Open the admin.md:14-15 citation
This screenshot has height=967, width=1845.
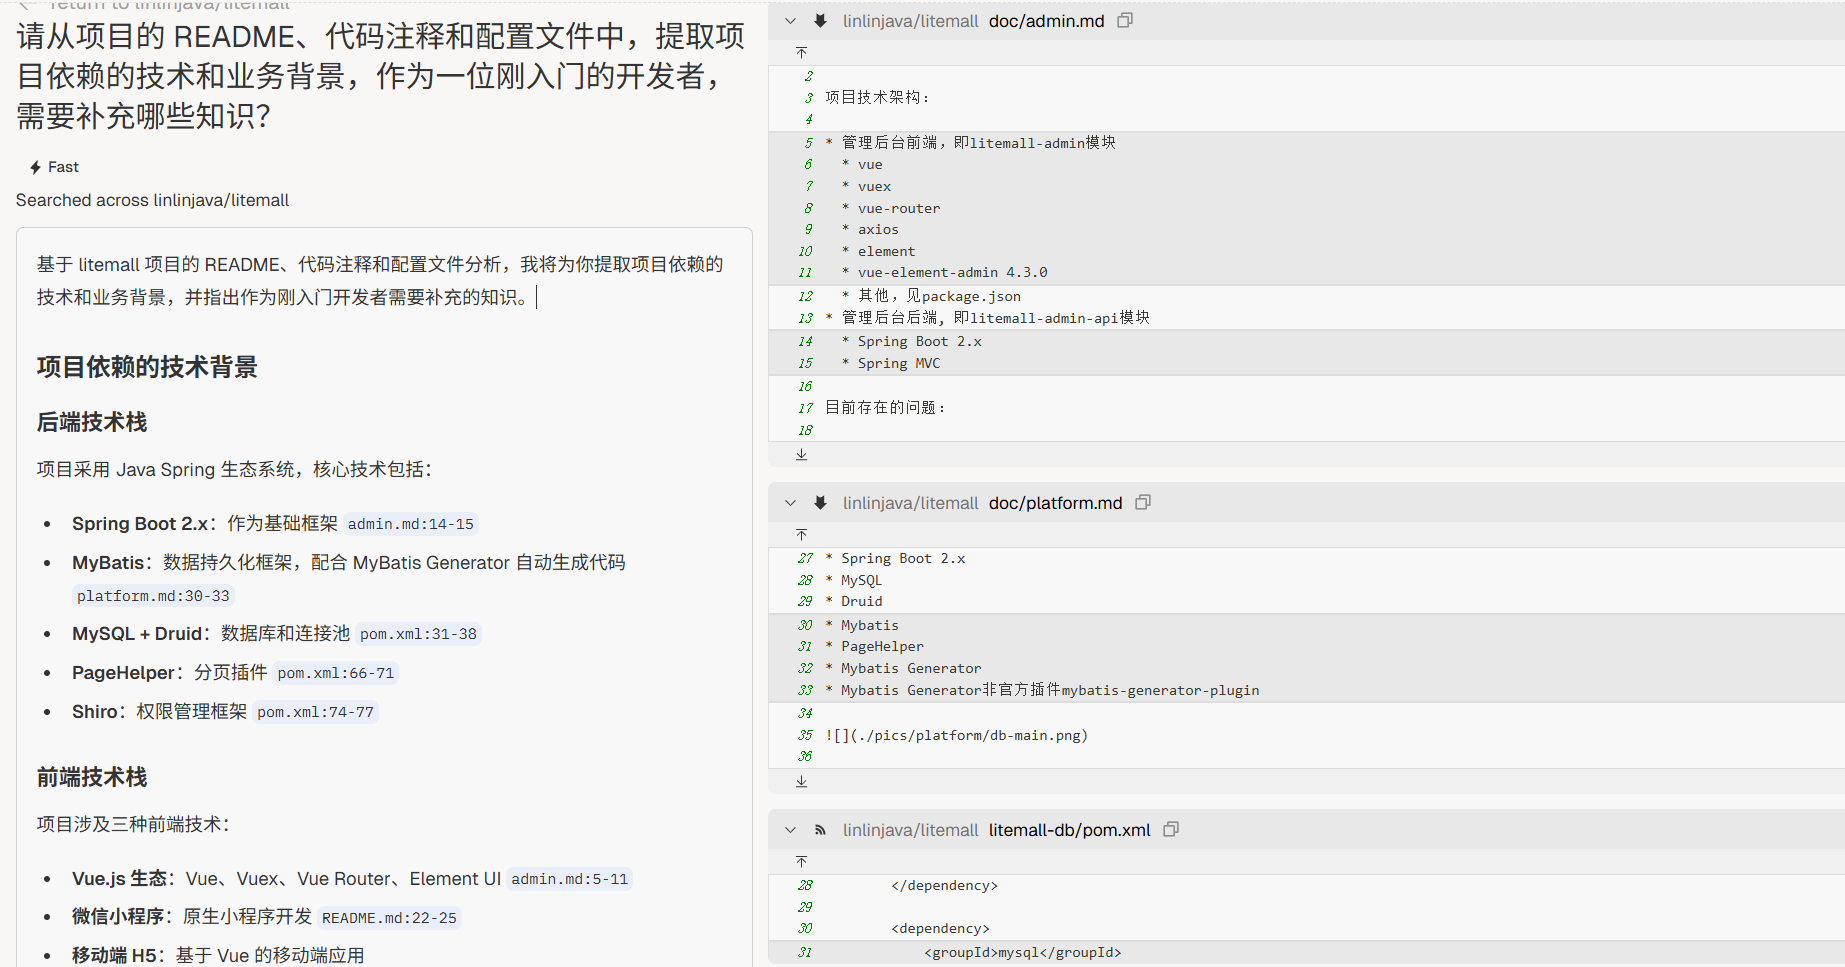[x=410, y=524]
